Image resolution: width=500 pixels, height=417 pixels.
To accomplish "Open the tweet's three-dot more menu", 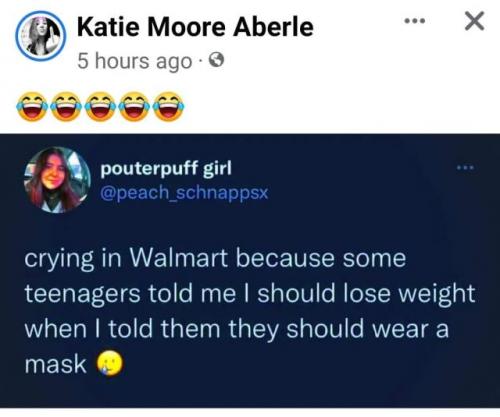I will coord(466,168).
